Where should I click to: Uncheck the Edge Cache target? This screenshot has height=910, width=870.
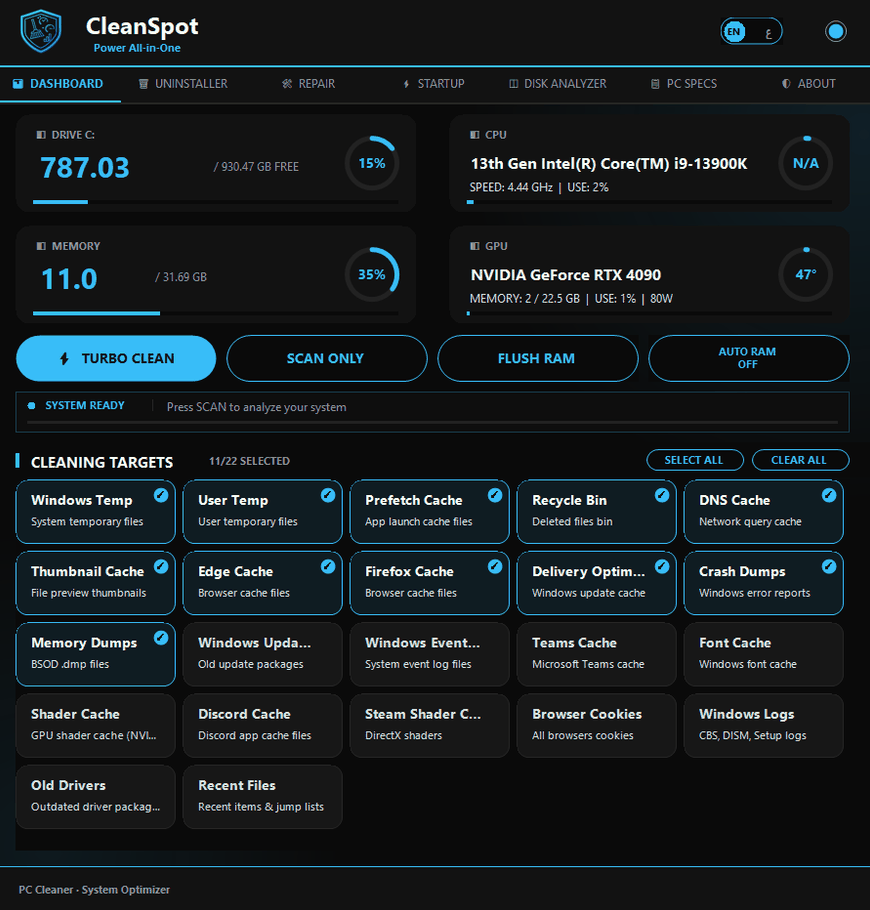click(262, 583)
